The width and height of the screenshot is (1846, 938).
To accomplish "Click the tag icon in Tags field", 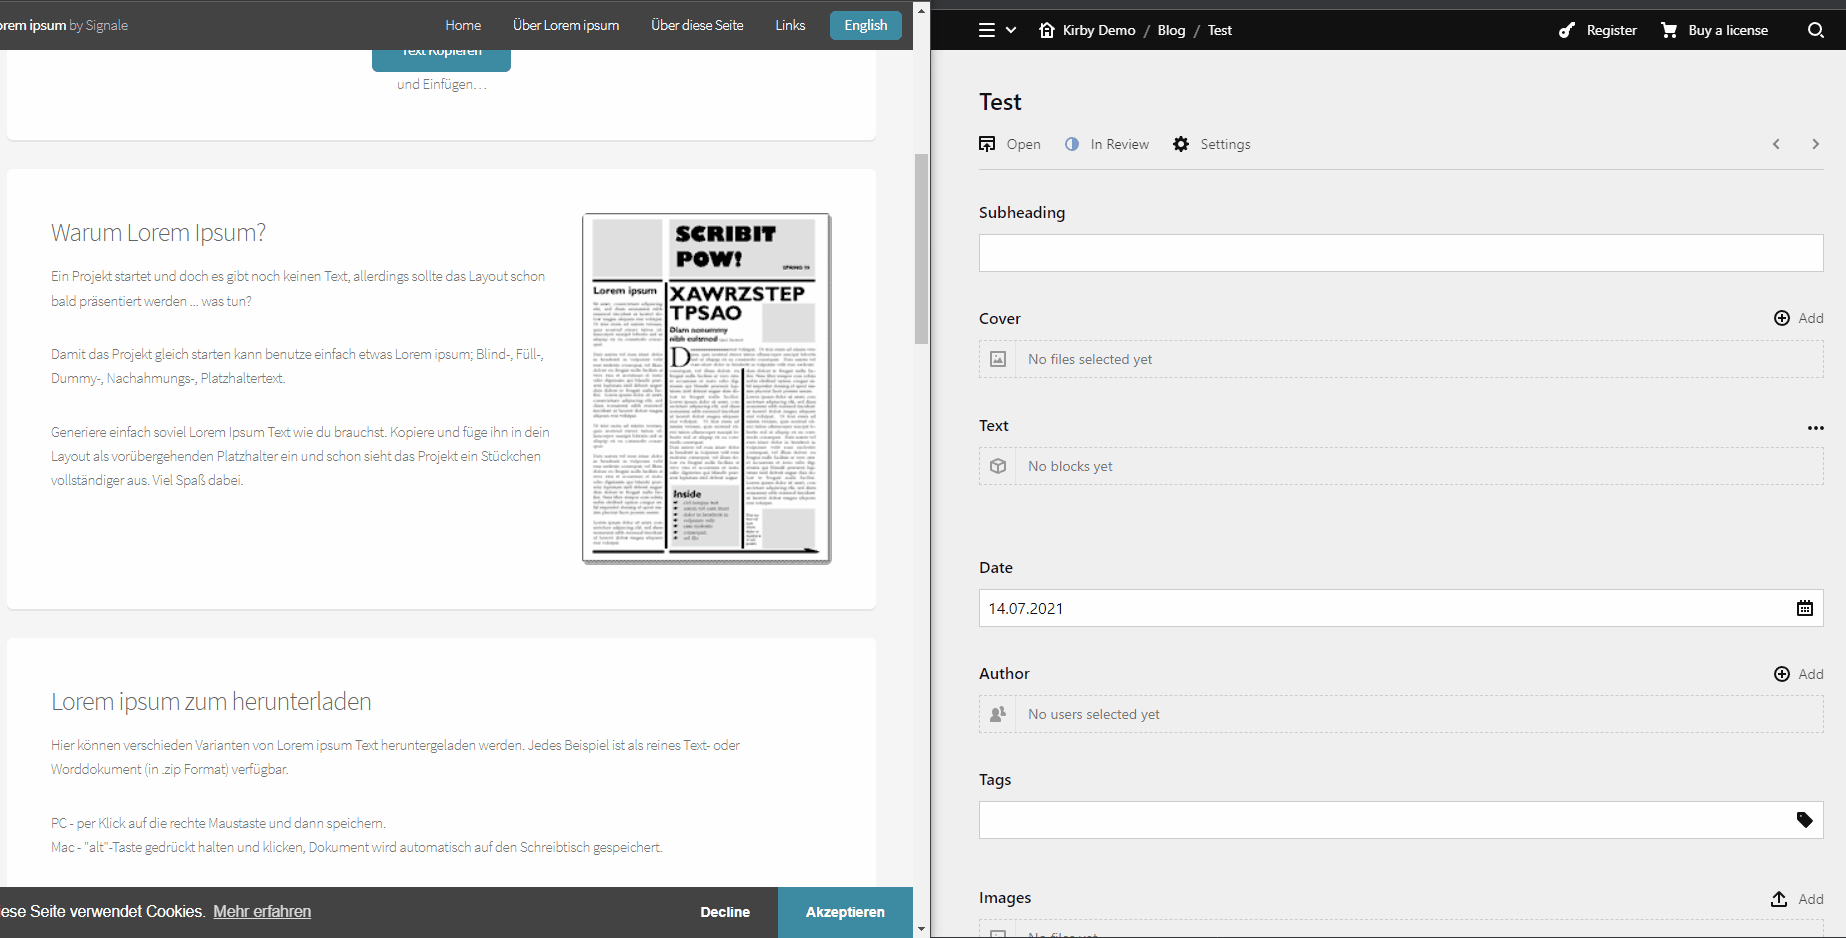I will 1805,820.
